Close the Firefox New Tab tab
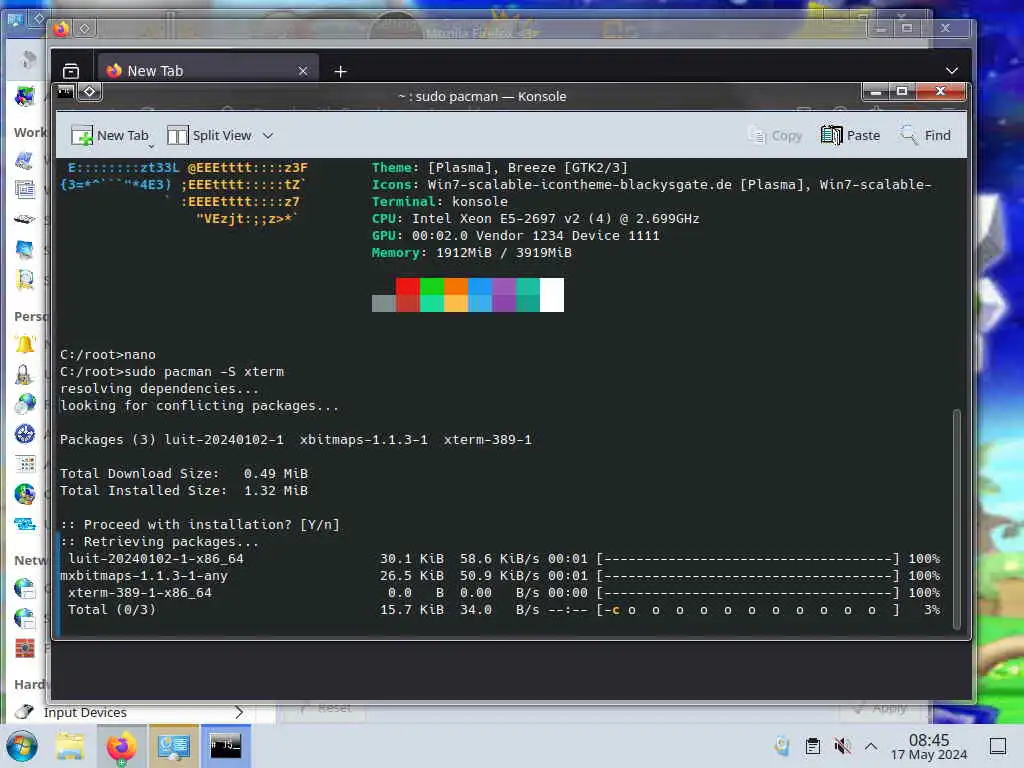This screenshot has height=768, width=1024. pos(303,71)
